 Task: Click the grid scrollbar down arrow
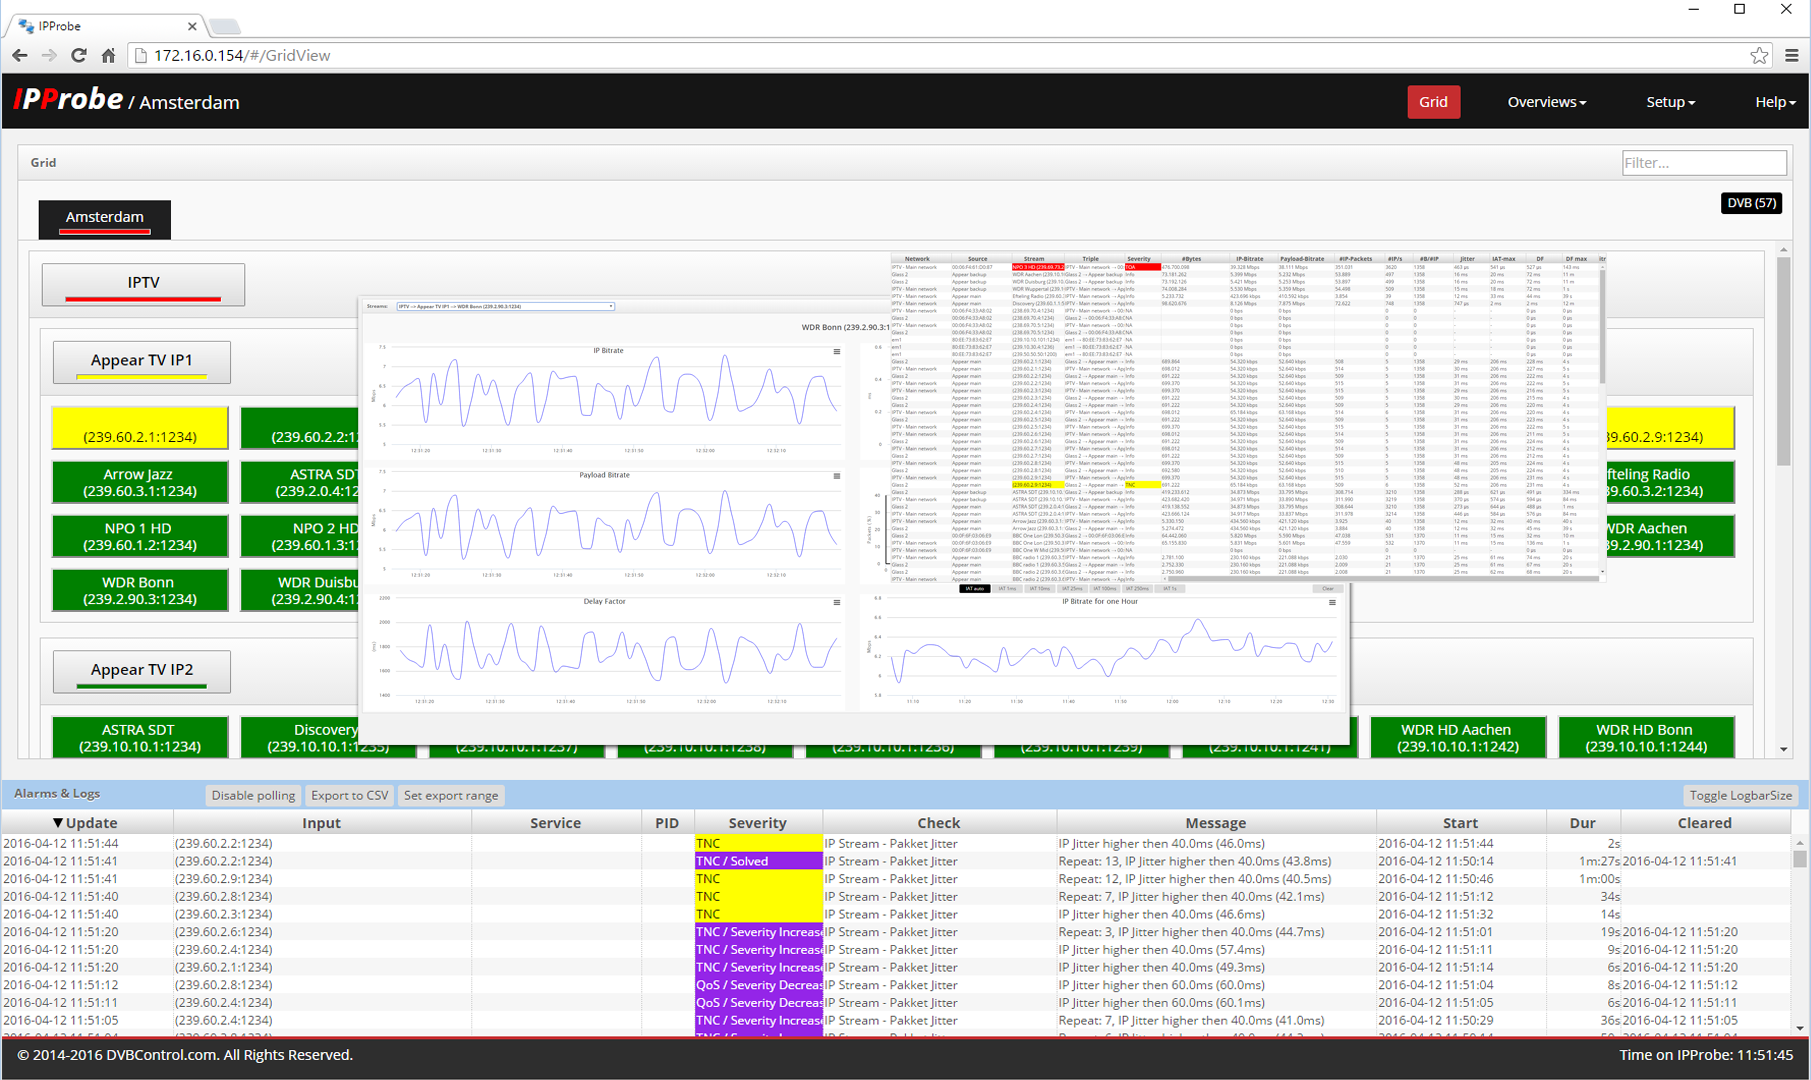click(x=1784, y=749)
